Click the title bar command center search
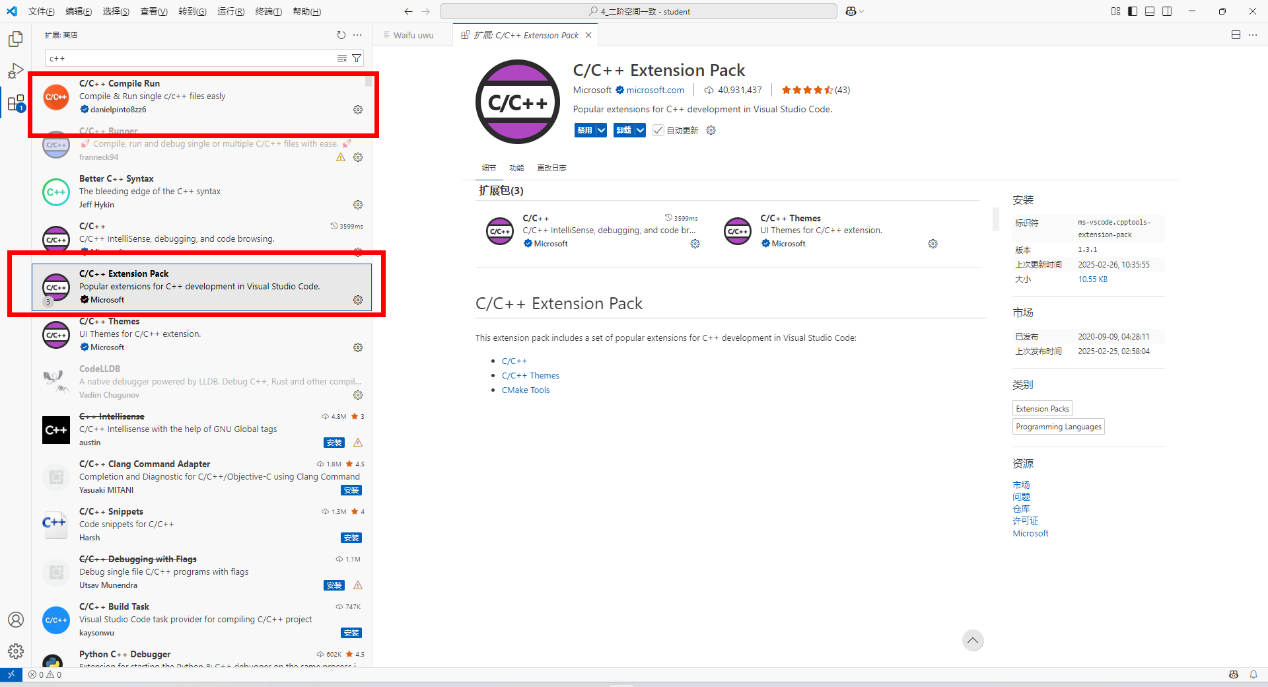Image resolution: width=1268 pixels, height=687 pixels. point(639,11)
